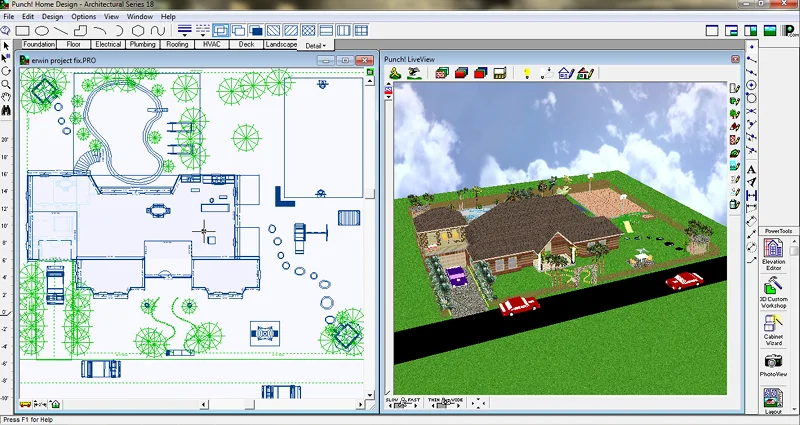This screenshot has width=800, height=425.
Task: Click LiveView house with pencil blue icon
Action: coord(566,73)
